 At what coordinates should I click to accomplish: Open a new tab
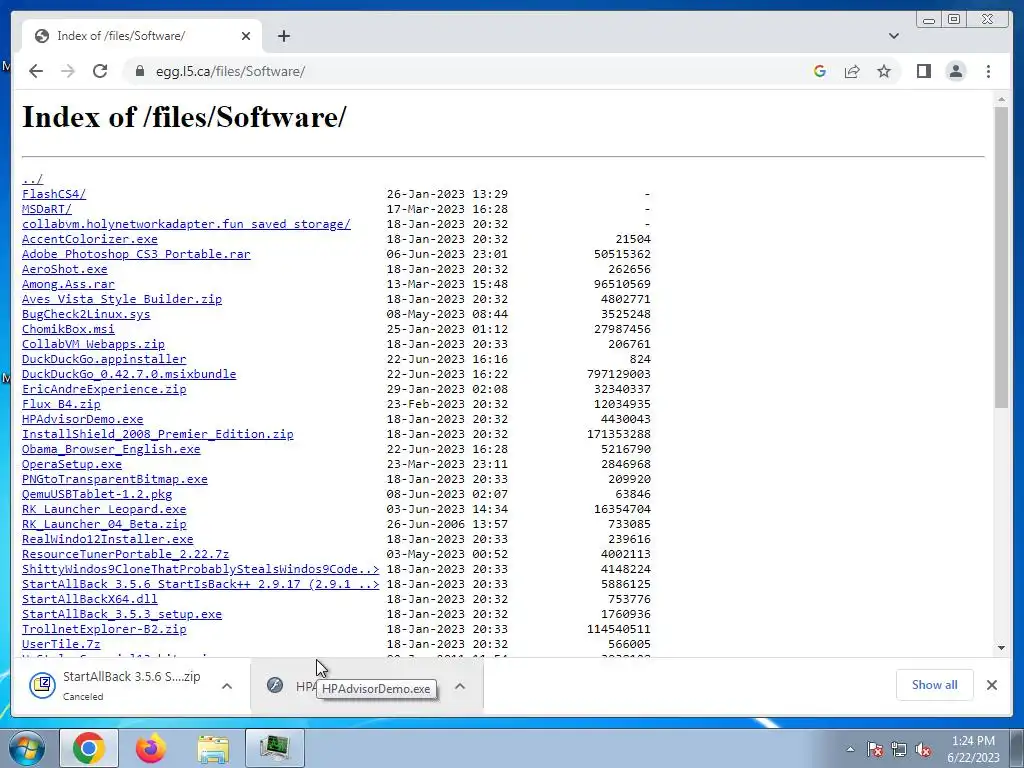point(283,36)
